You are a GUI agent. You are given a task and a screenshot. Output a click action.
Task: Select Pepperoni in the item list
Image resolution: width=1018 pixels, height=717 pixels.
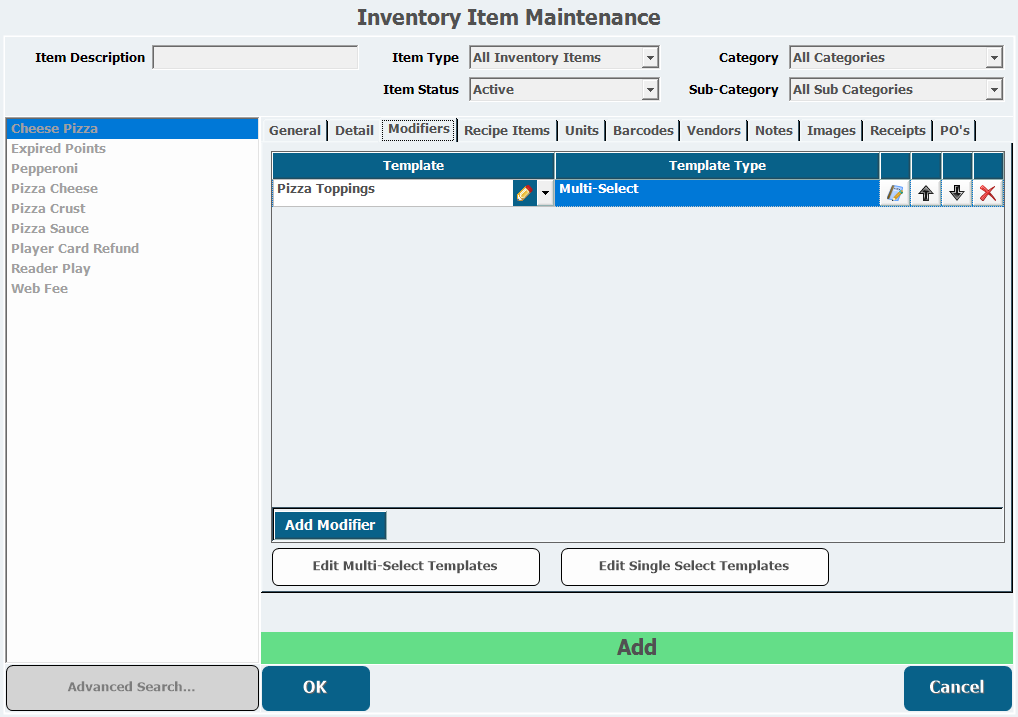tap(44, 168)
